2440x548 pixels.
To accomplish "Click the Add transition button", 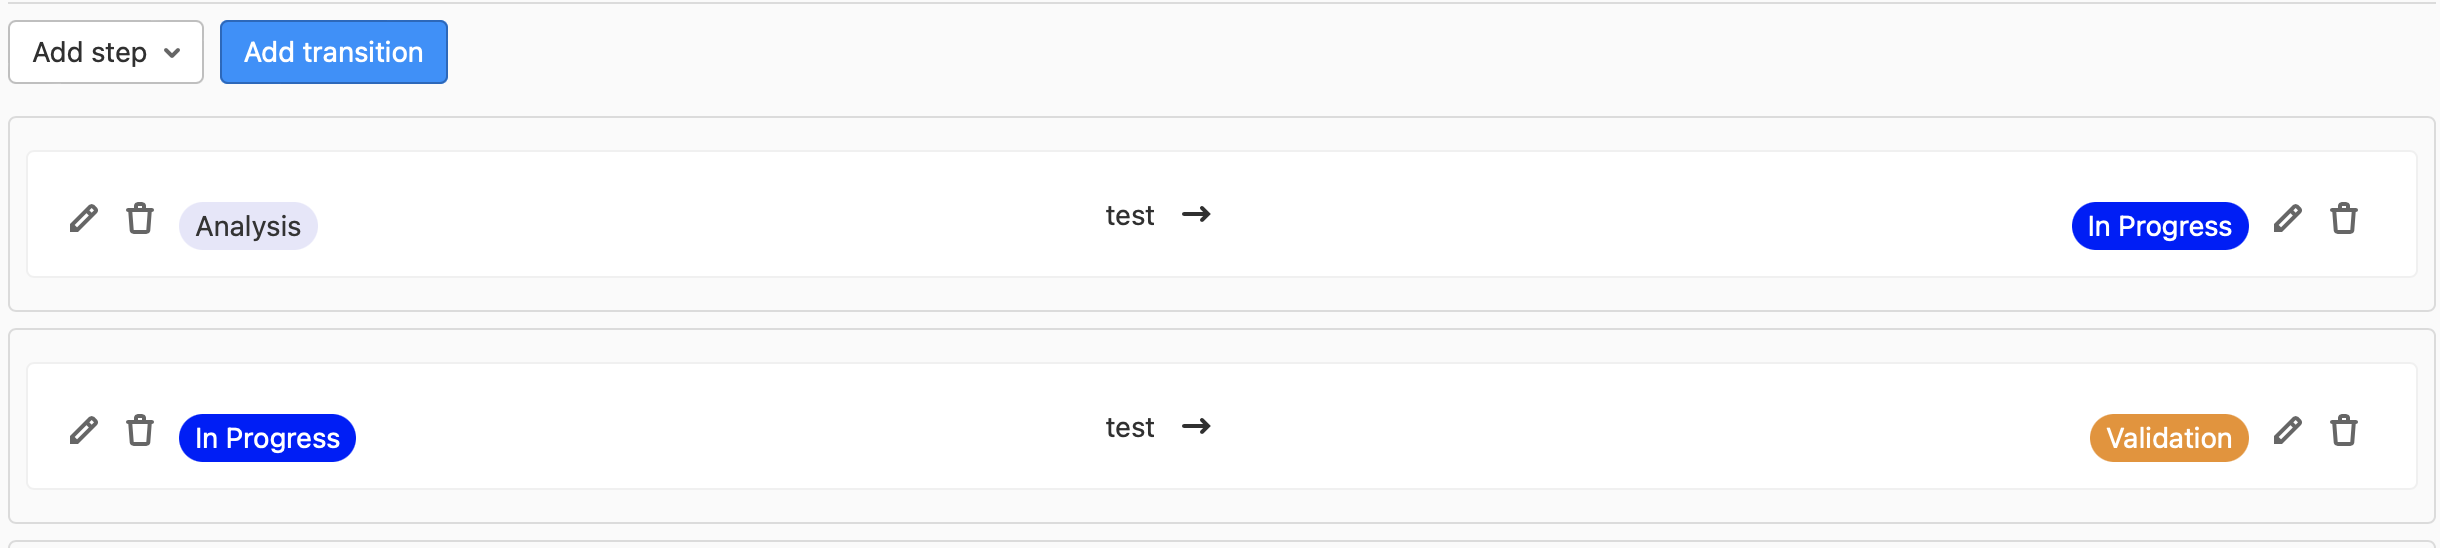I will (x=333, y=52).
